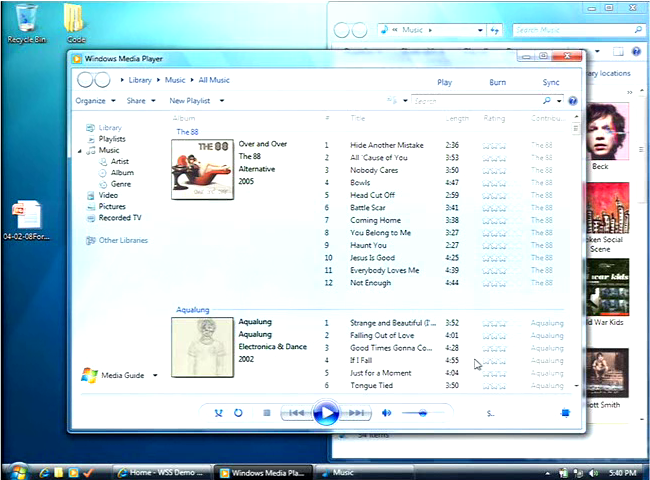Select track Nobody Cares
The height and width of the screenshot is (480, 650).
tap(374, 170)
